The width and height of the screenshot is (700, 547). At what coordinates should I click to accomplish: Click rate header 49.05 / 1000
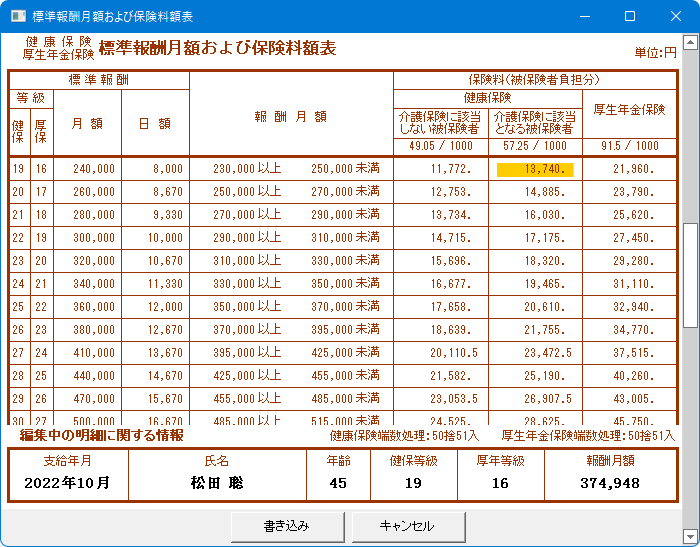(x=441, y=146)
